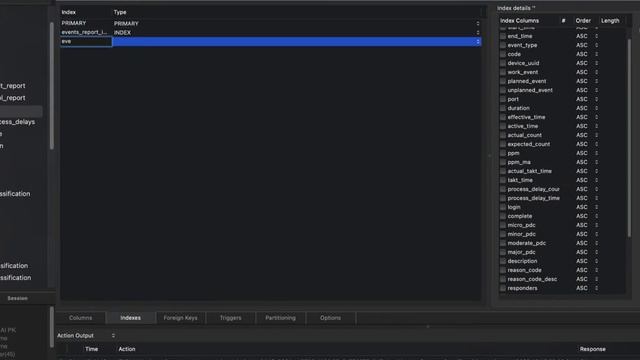
Task: Tick the ppm_ma column checkbox
Action: (503, 162)
